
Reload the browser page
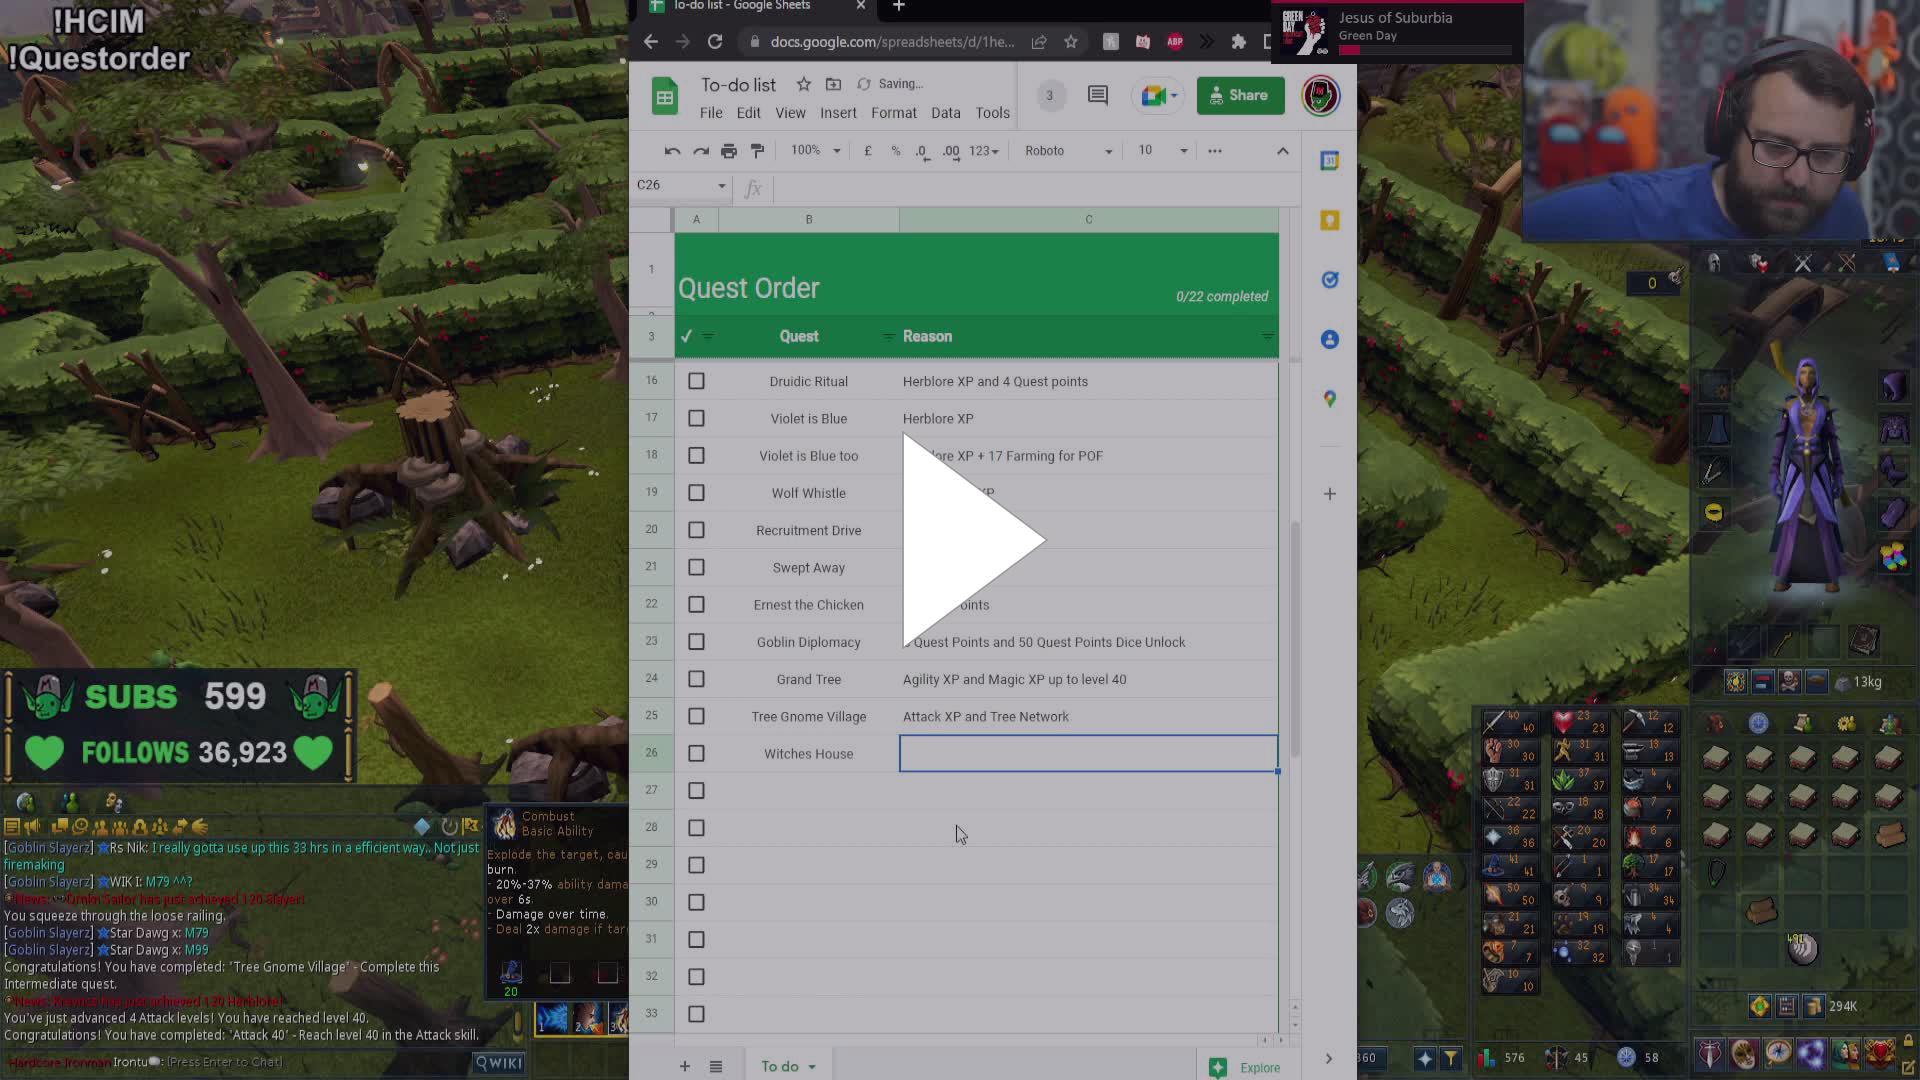point(714,41)
